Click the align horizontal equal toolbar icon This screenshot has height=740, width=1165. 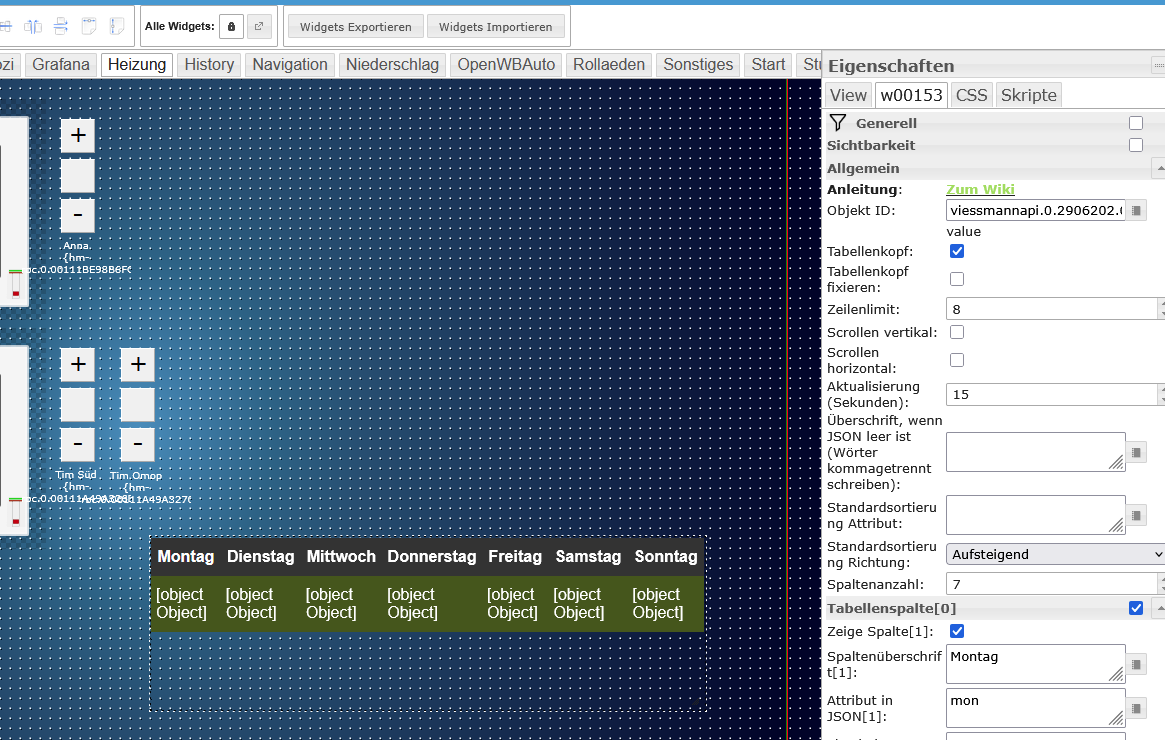point(7,25)
